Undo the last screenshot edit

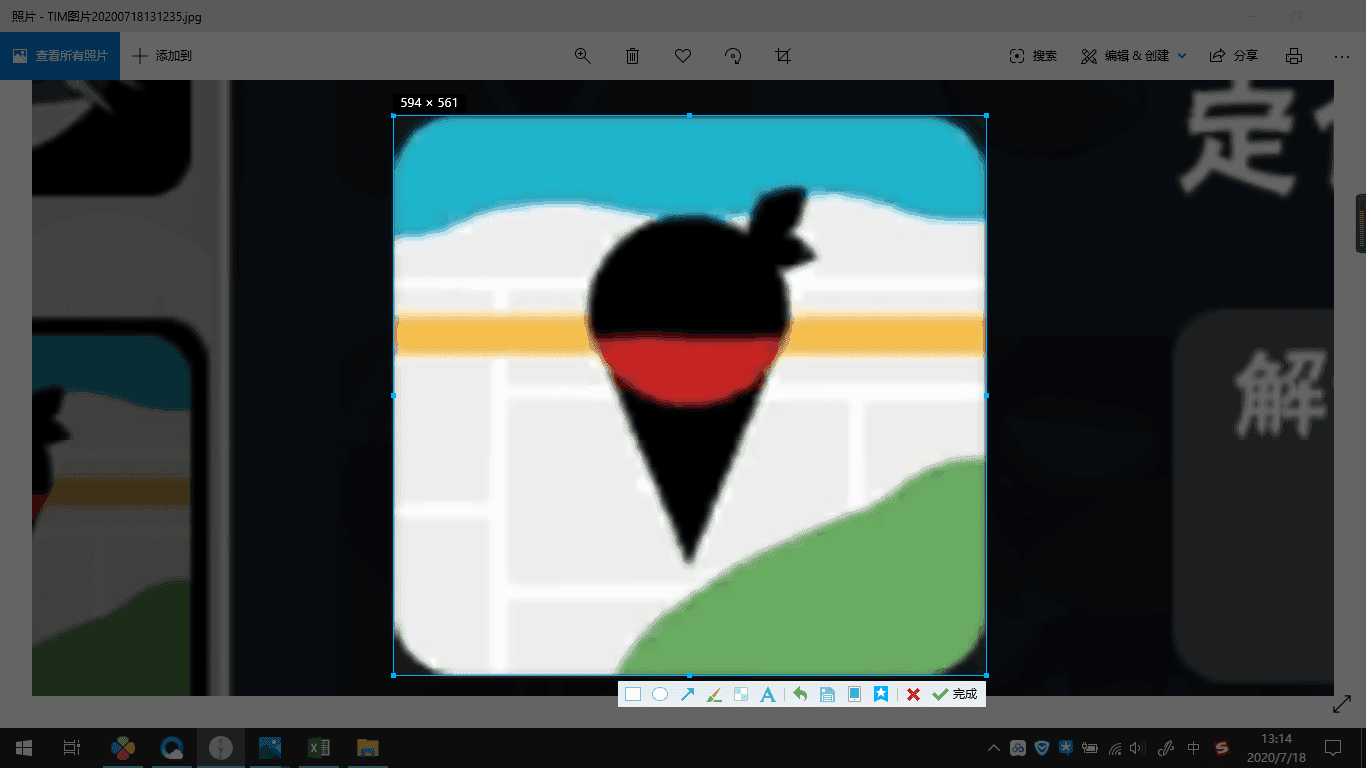tap(800, 694)
